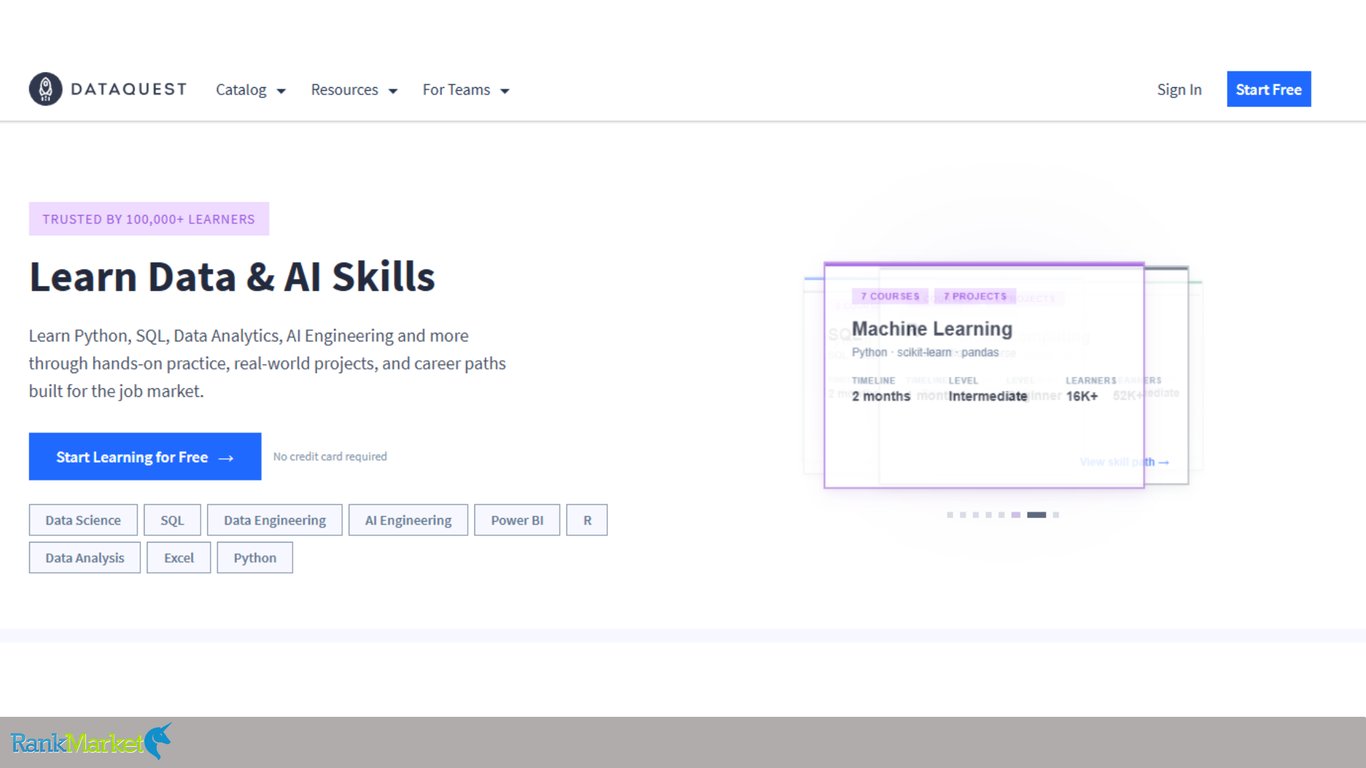This screenshot has width=1366, height=768.
Task: Click the TRUSTED BY 100,000+ LEARNERS badge
Action: pyautogui.click(x=149, y=219)
